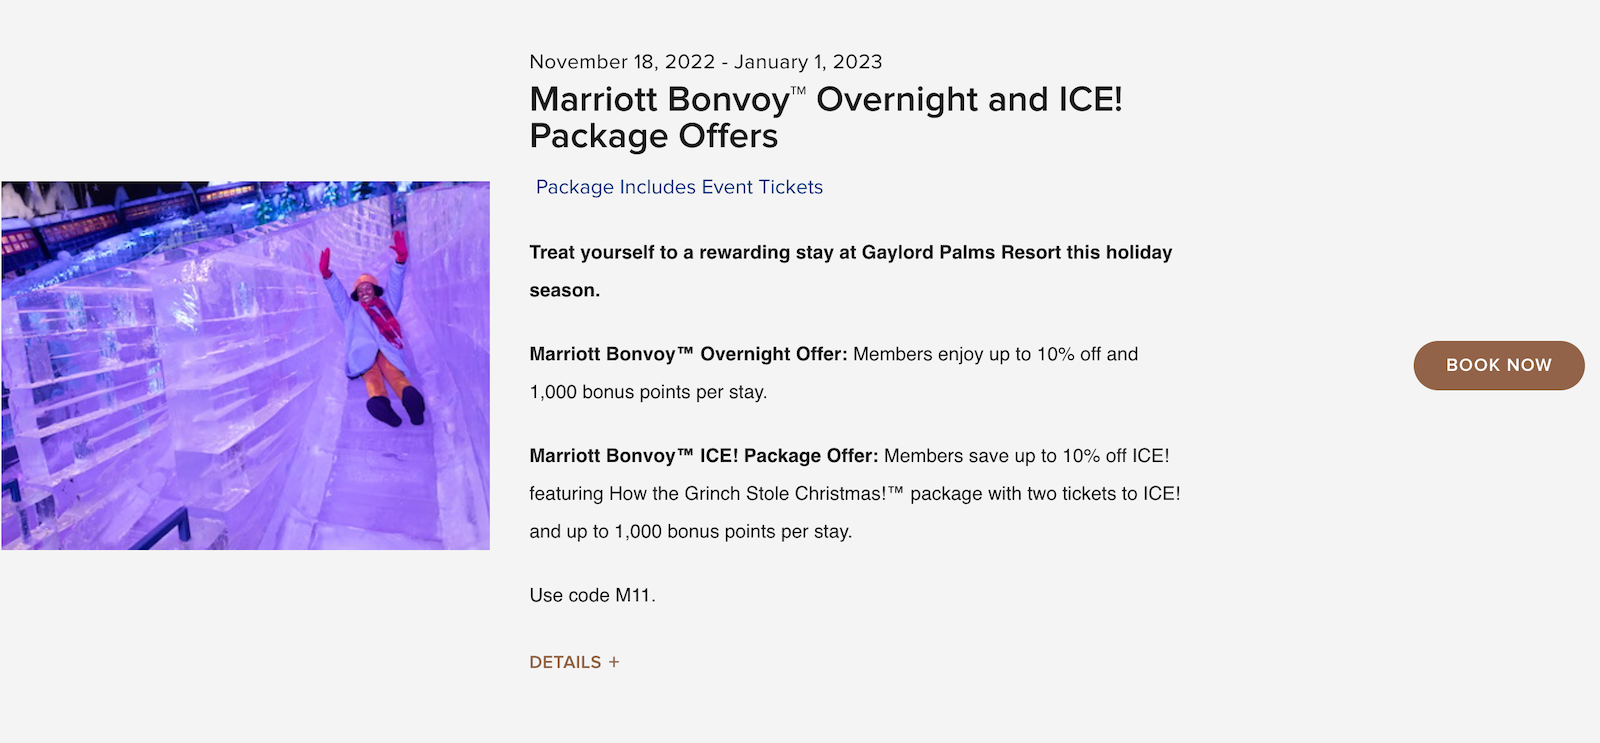Click the BOOK NOW button
The width and height of the screenshot is (1600, 743).
pos(1498,365)
